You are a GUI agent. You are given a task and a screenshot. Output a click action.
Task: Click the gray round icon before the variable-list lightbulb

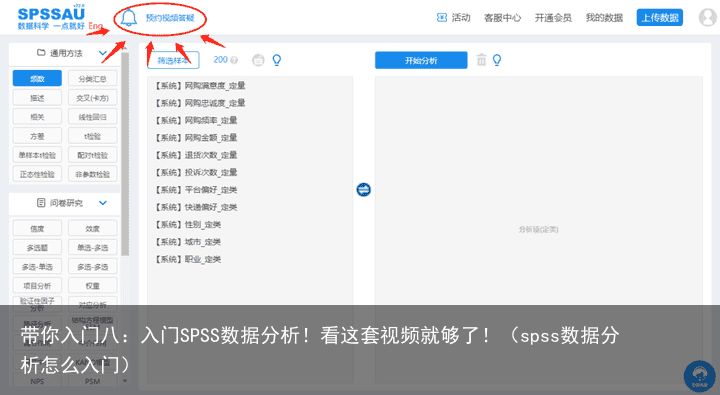click(258, 60)
